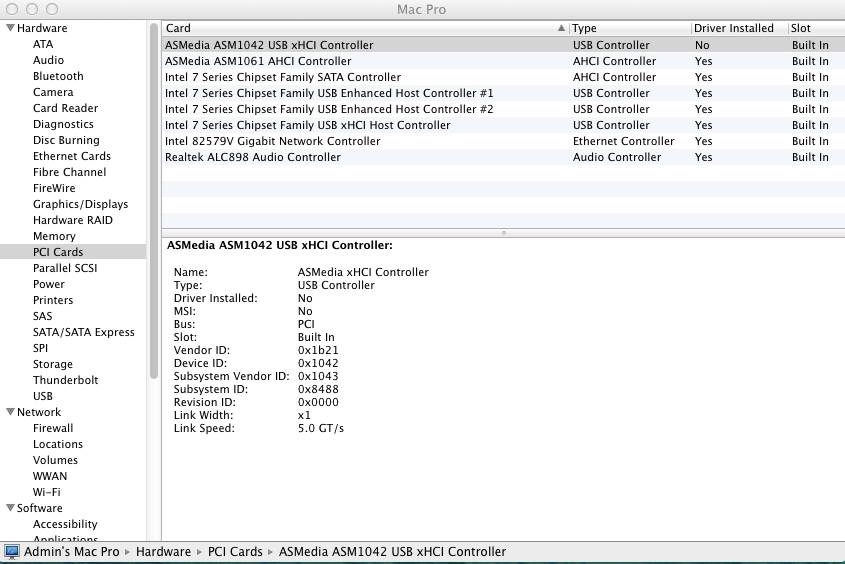This screenshot has width=845, height=564.
Task: Select Volumes under Network
Action: click(x=55, y=460)
